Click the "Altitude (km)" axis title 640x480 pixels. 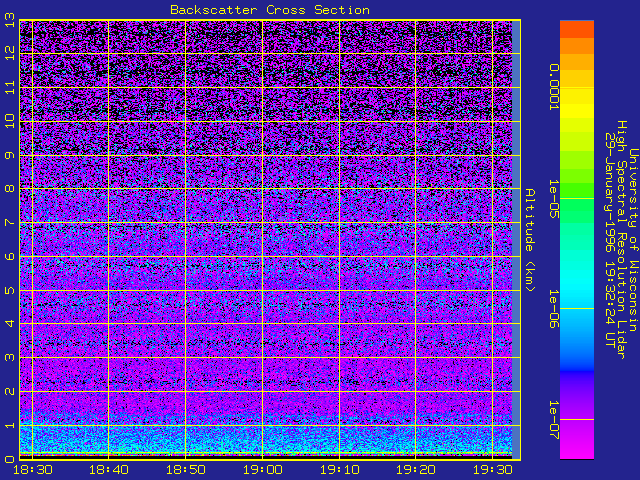[x=529, y=240]
